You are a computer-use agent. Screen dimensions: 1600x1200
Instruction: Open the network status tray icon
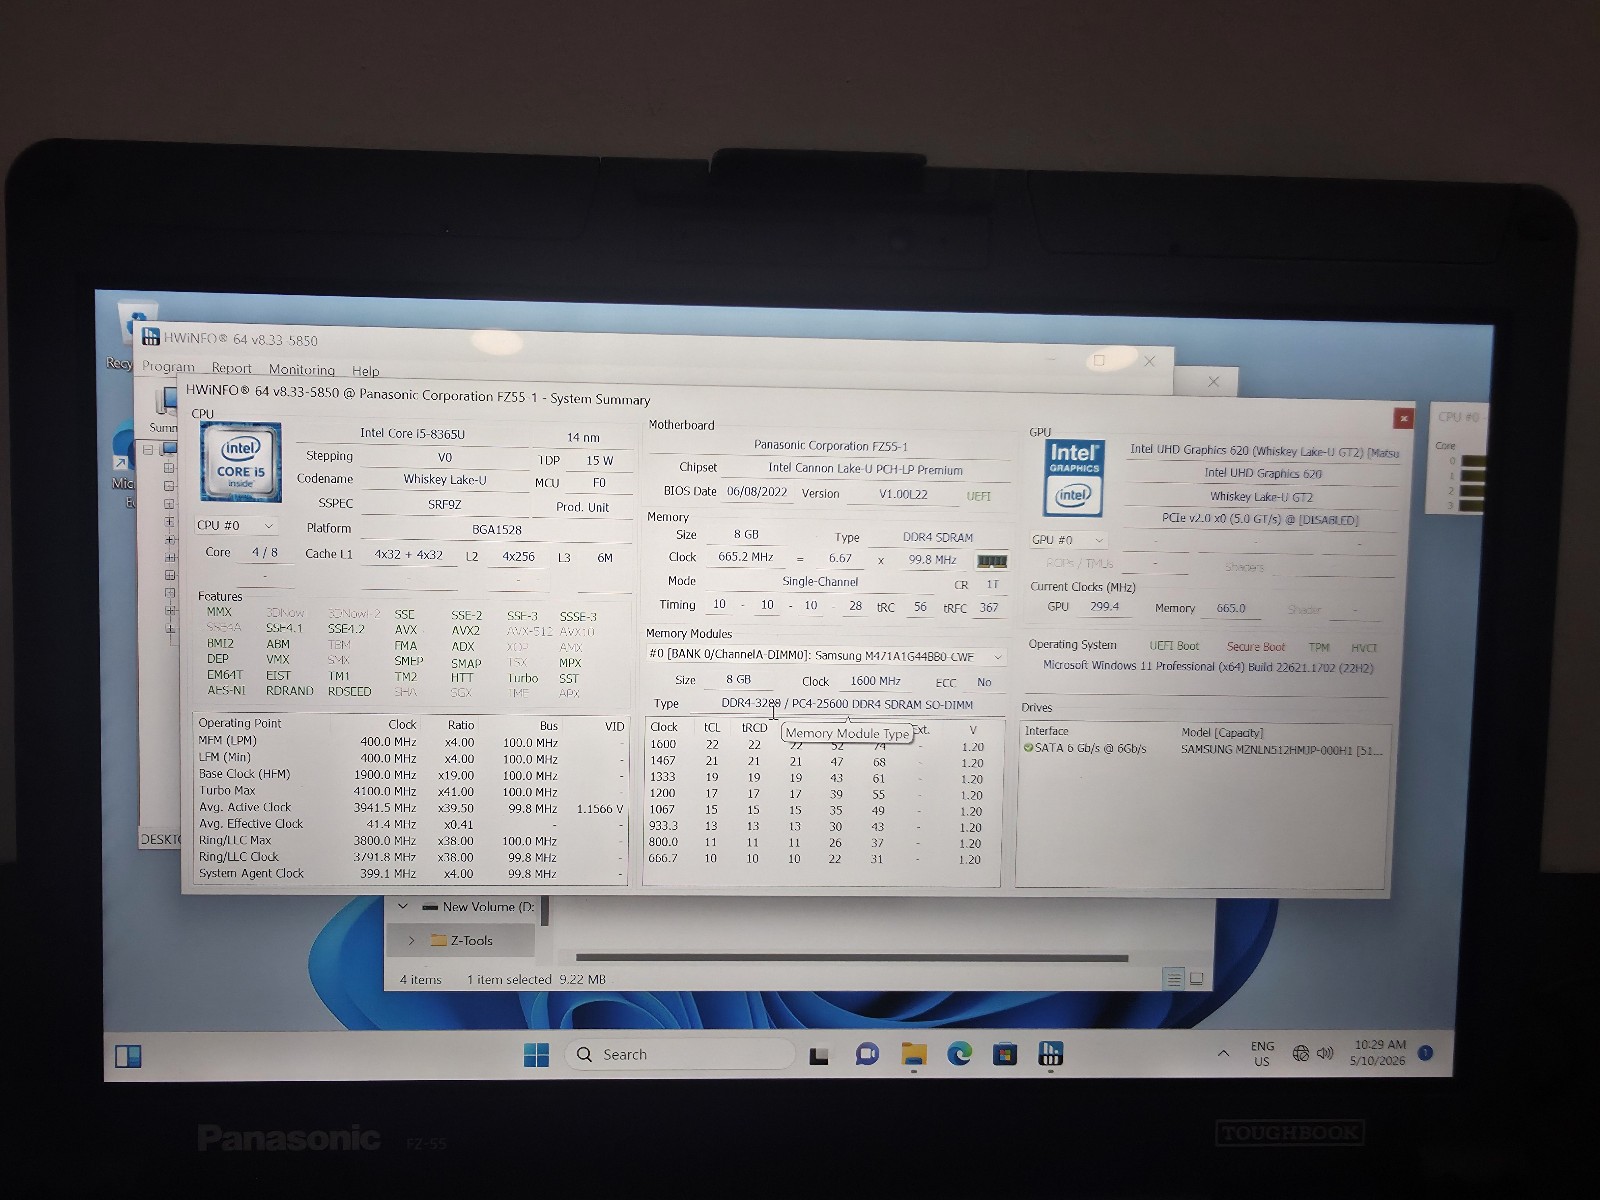1300,1053
